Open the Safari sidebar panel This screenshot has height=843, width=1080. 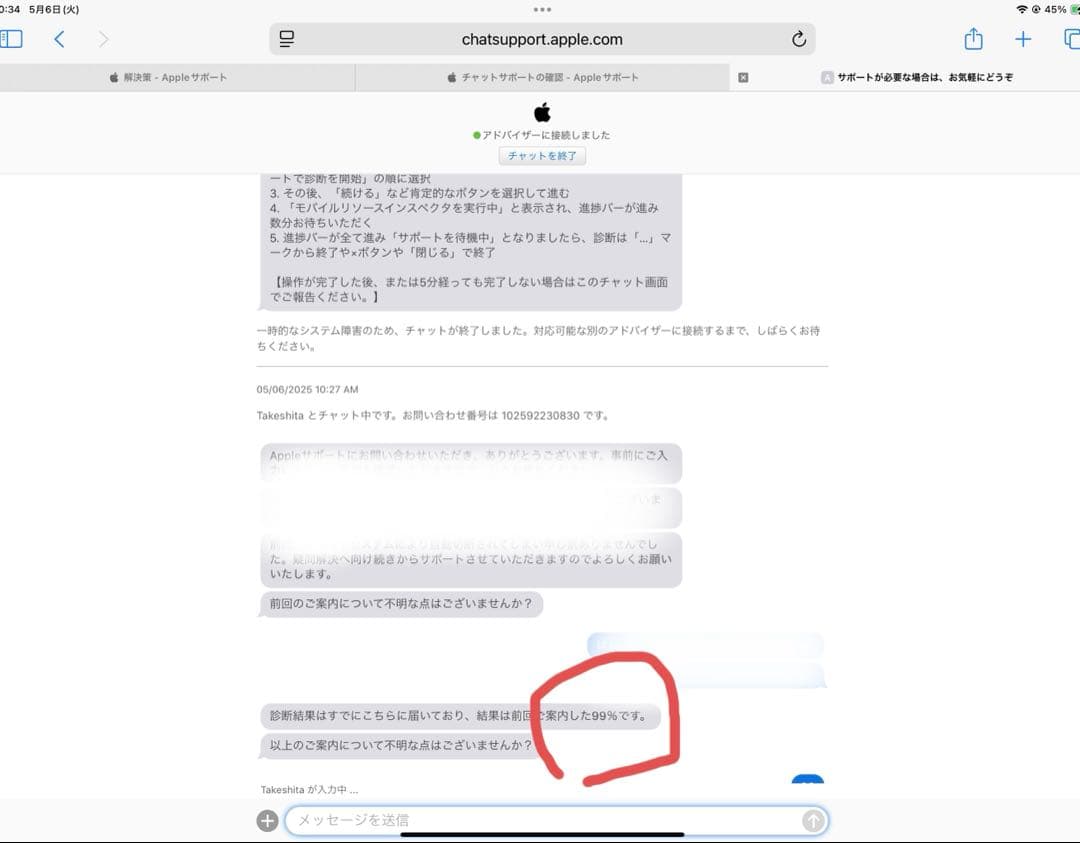(x=10, y=39)
